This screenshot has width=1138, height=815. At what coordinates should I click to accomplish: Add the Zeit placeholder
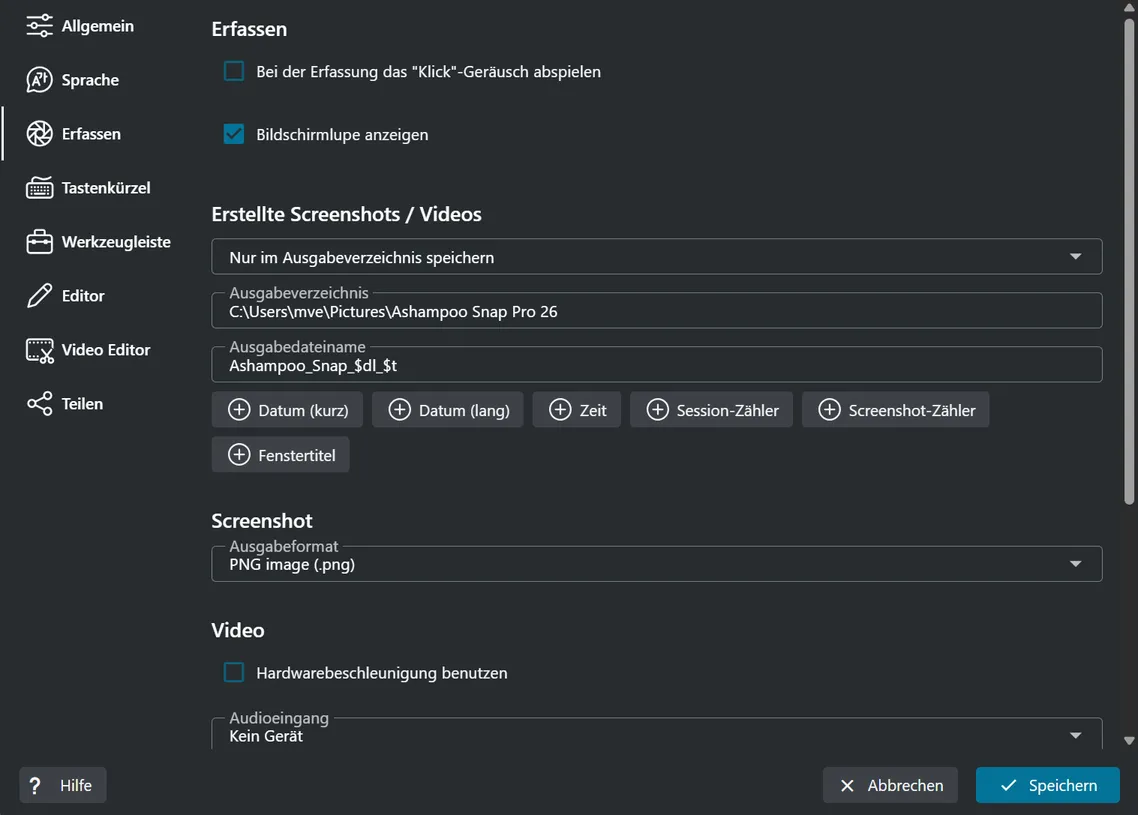(x=577, y=409)
